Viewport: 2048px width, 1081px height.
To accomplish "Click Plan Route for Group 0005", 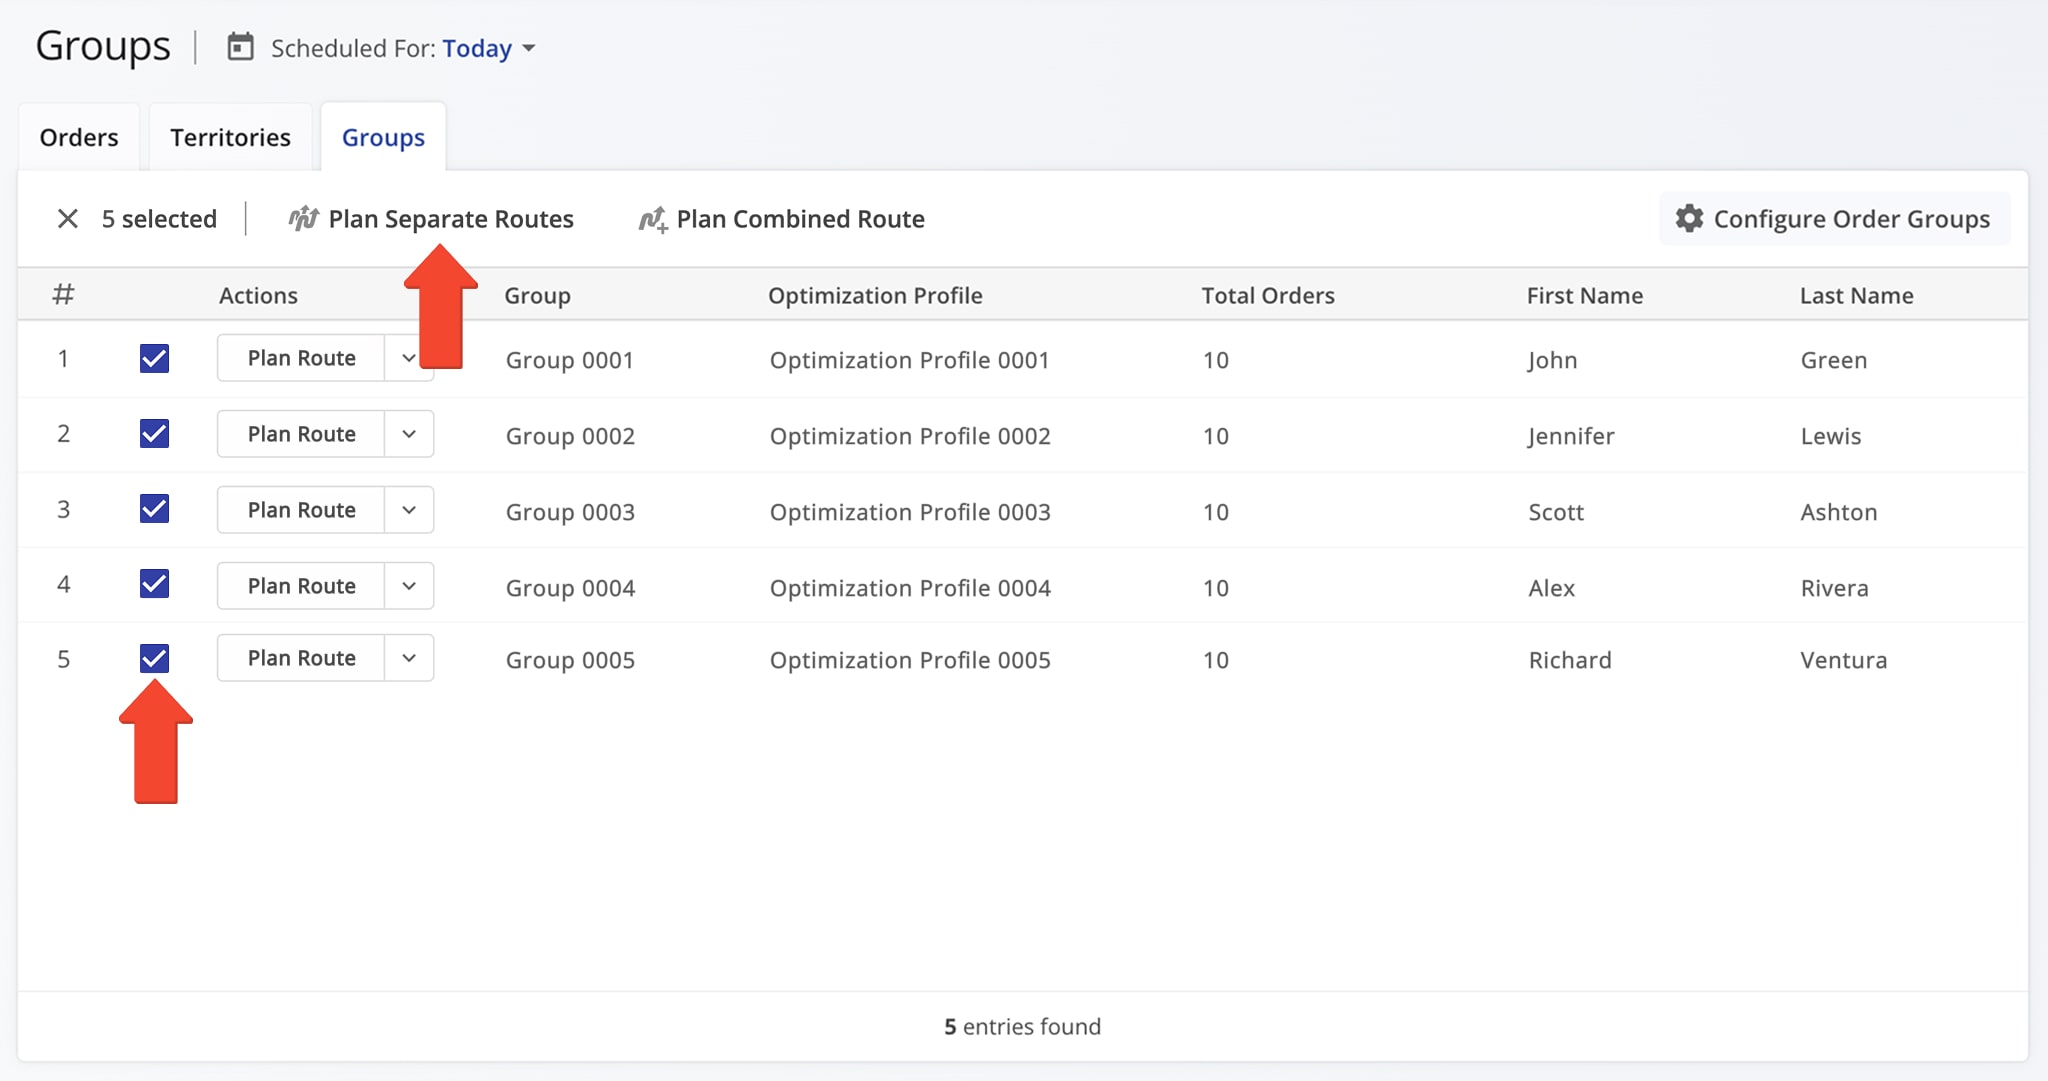I will click(x=301, y=658).
